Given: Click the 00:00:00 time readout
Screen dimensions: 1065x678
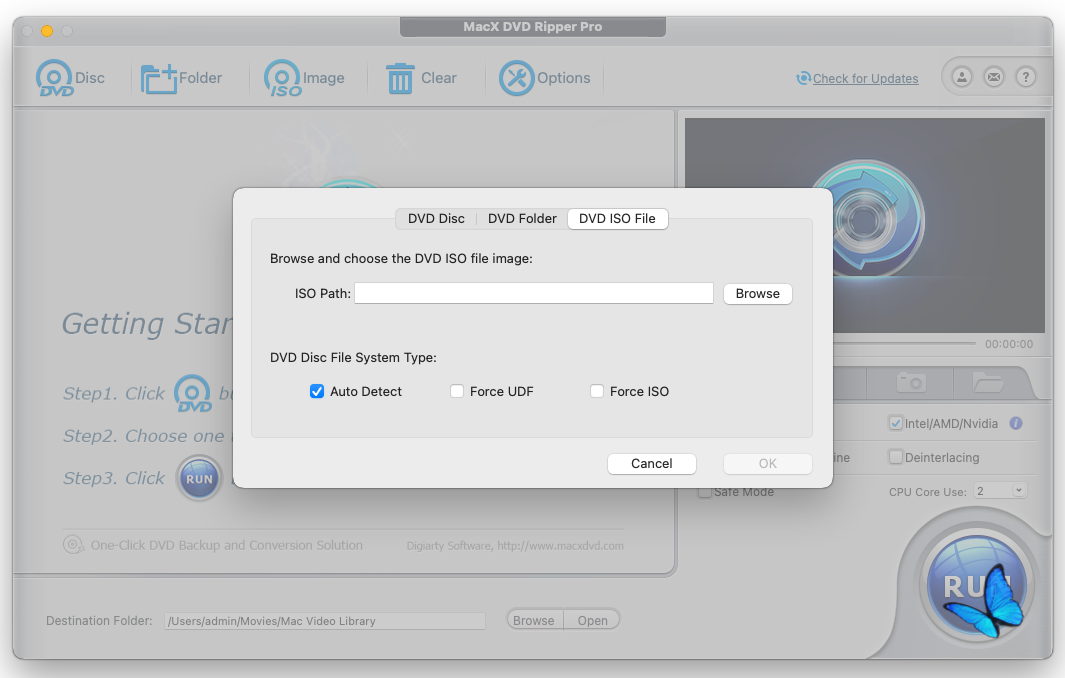Looking at the screenshot, I should click(1009, 344).
